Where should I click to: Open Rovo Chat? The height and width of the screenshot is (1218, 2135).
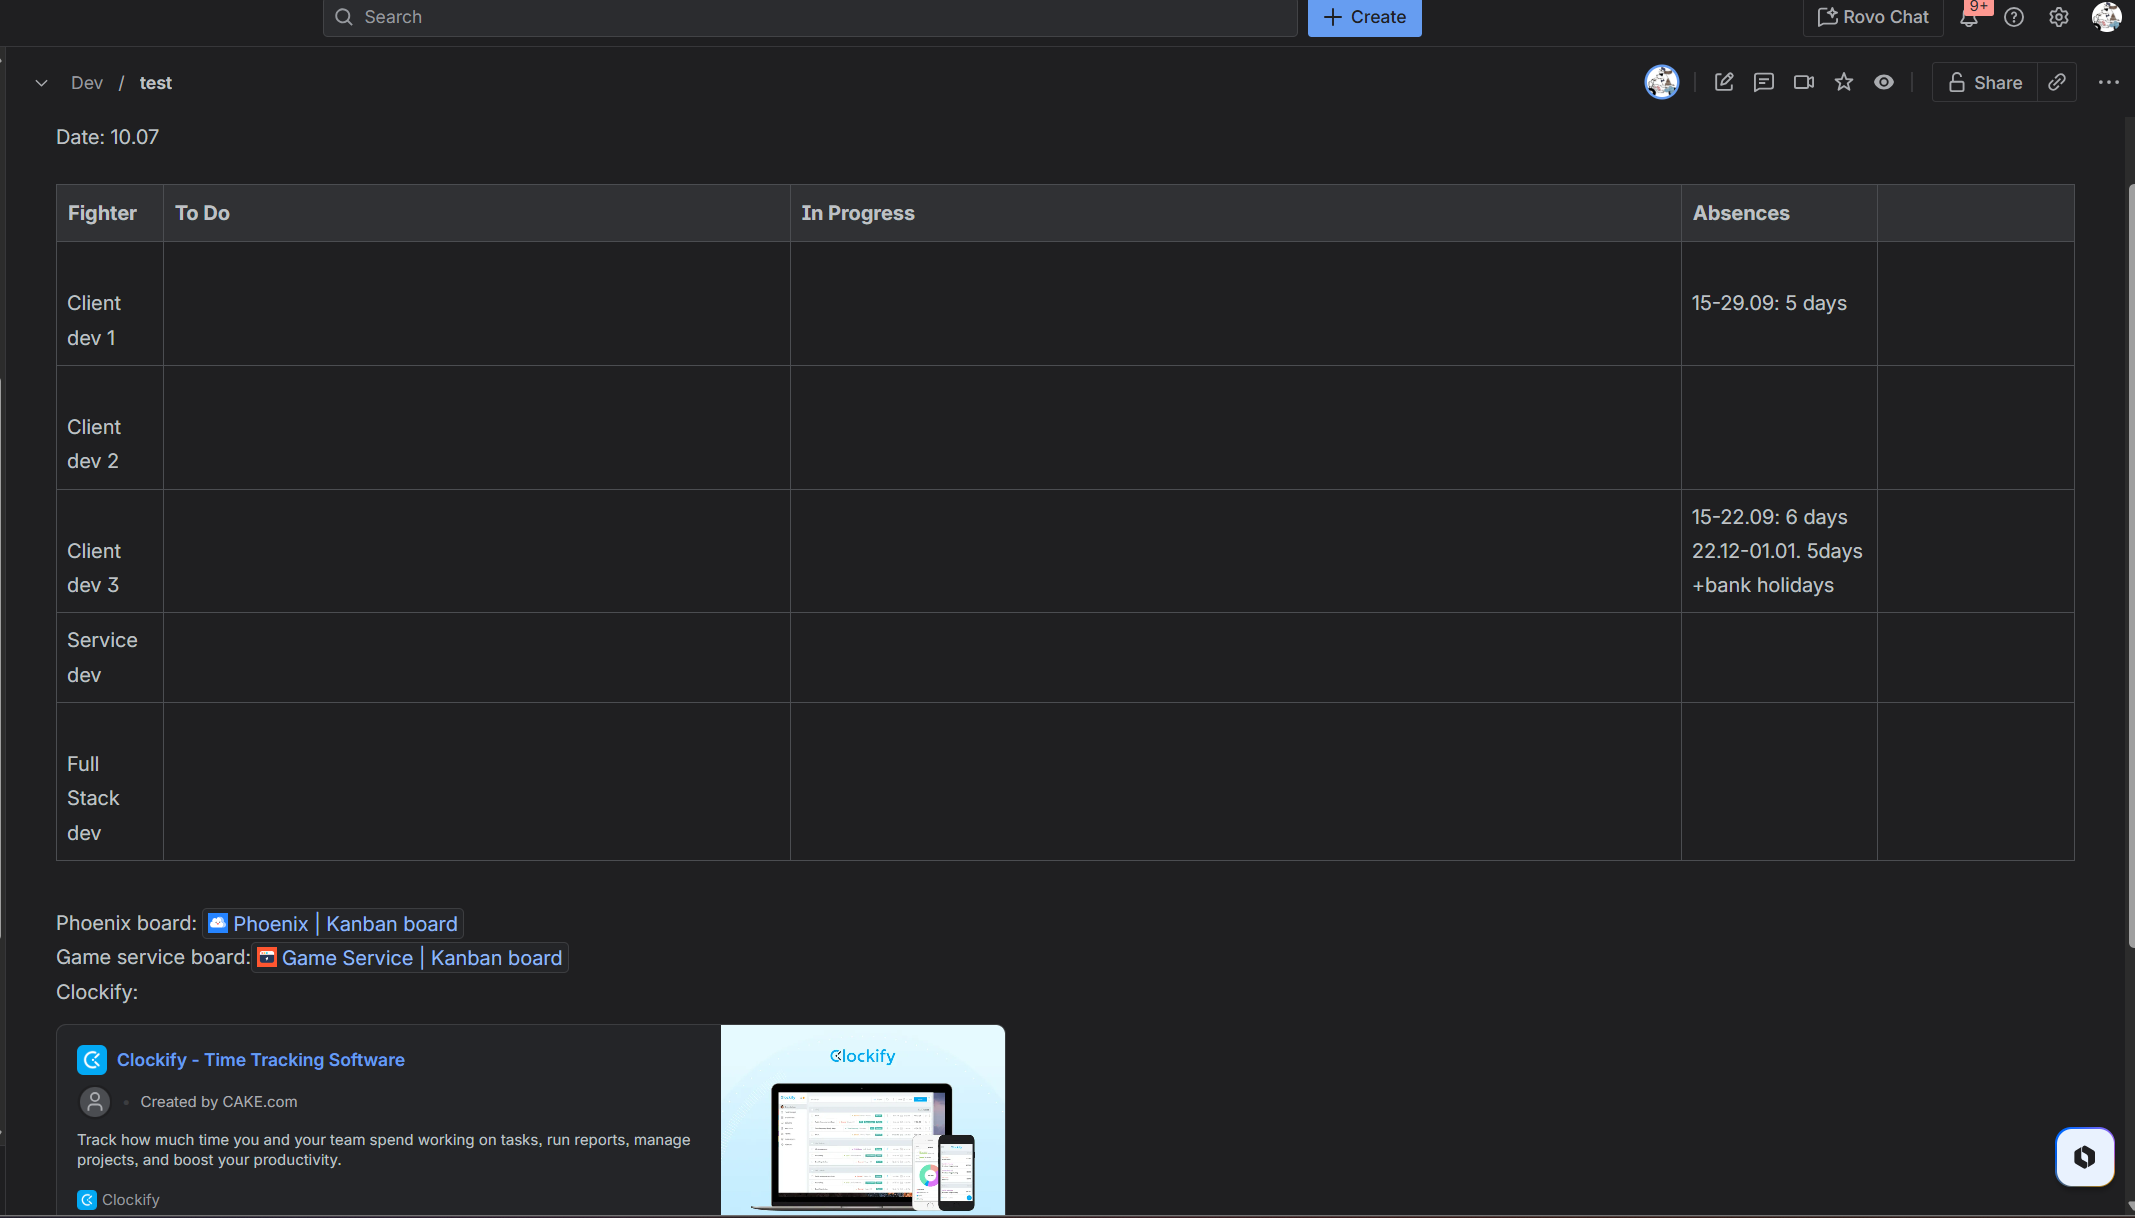click(x=1873, y=17)
